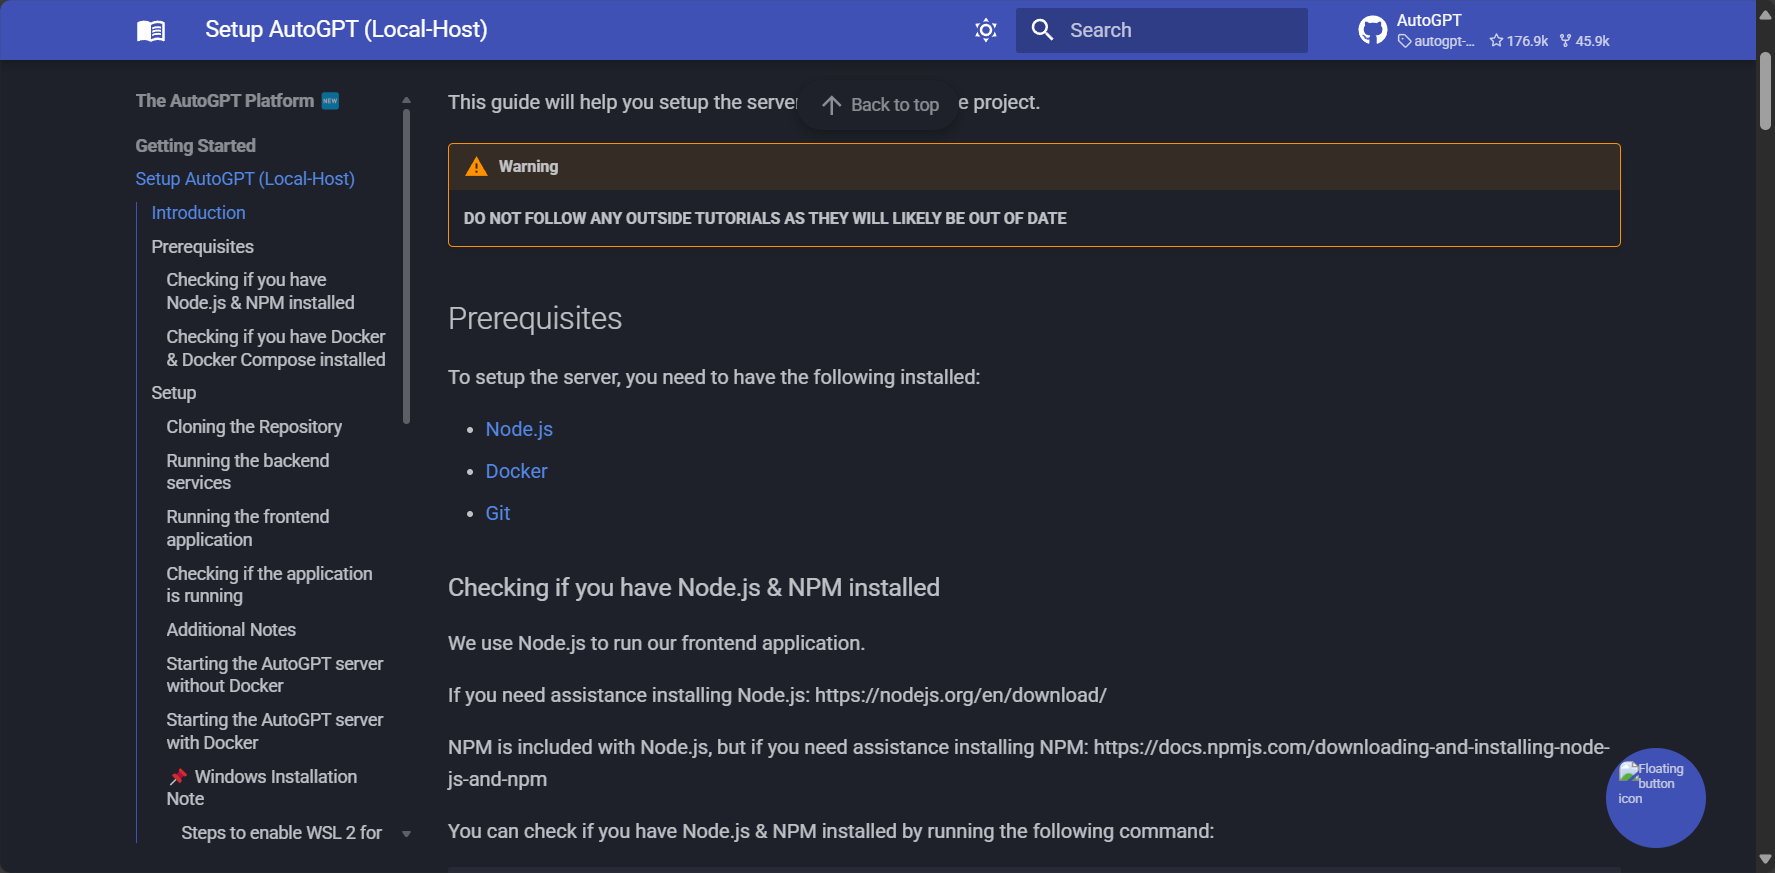
Task: Open Starting the AutoGPT server without Docker
Action: [x=274, y=675]
